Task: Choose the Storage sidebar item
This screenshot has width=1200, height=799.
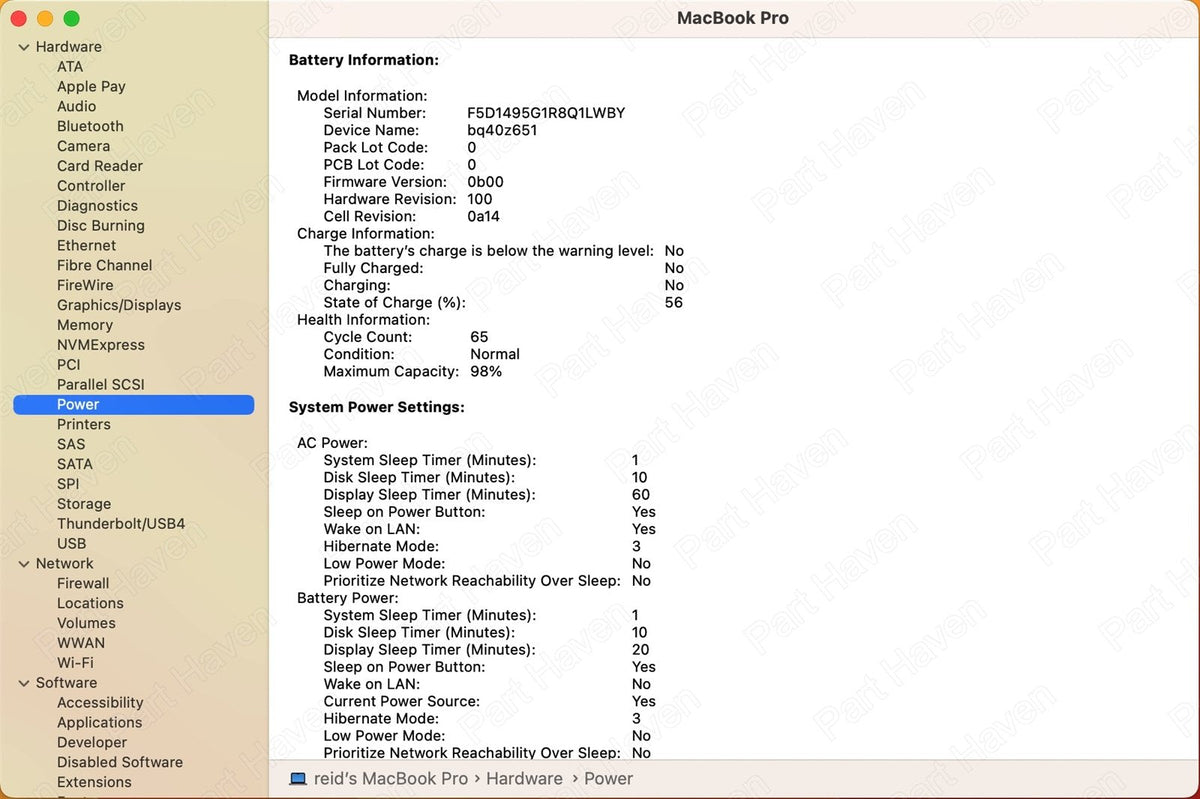Action: pyautogui.click(x=84, y=504)
